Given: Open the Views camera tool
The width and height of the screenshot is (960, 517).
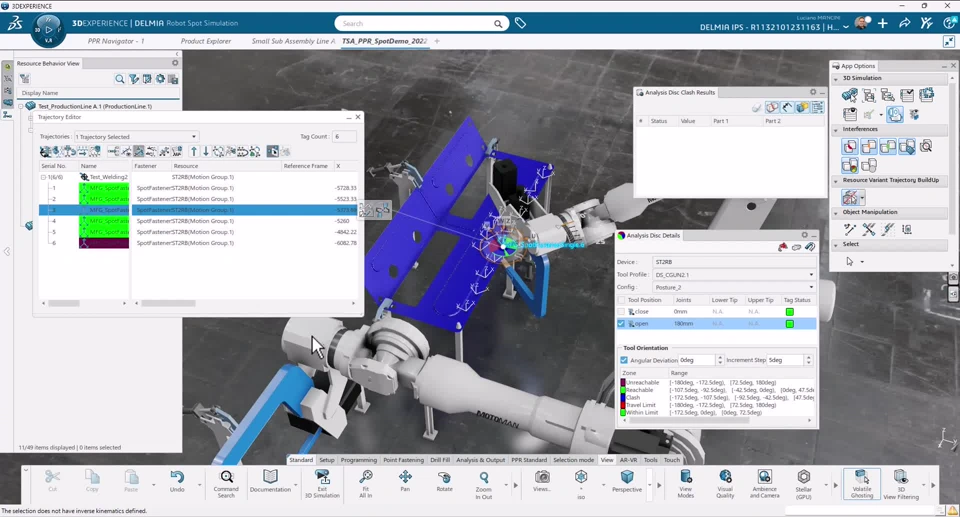Looking at the screenshot, I should [542, 481].
